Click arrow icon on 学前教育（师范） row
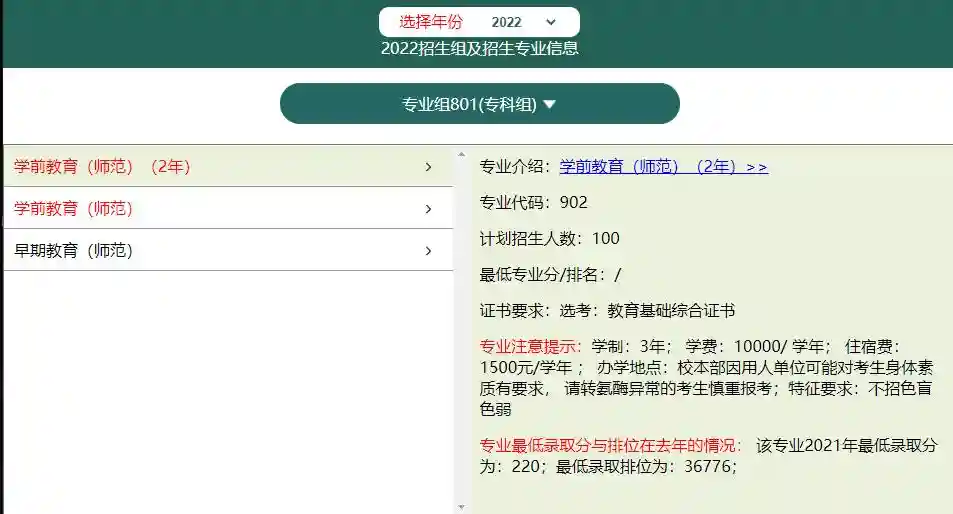The height and width of the screenshot is (514, 953). click(428, 209)
